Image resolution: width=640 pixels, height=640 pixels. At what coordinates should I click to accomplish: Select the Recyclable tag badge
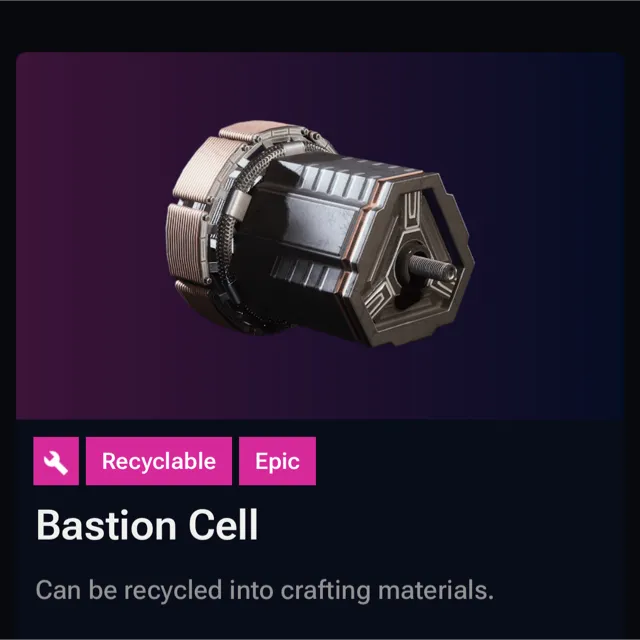click(159, 461)
